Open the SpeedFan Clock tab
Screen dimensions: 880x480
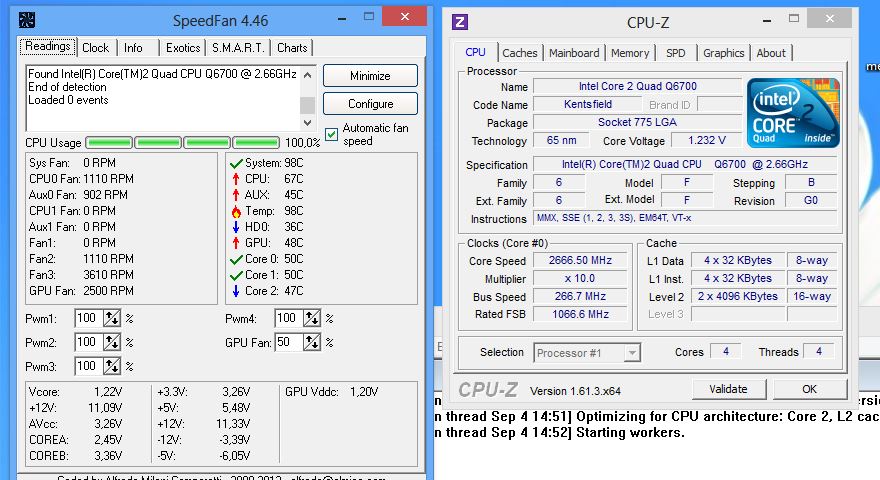pos(95,48)
